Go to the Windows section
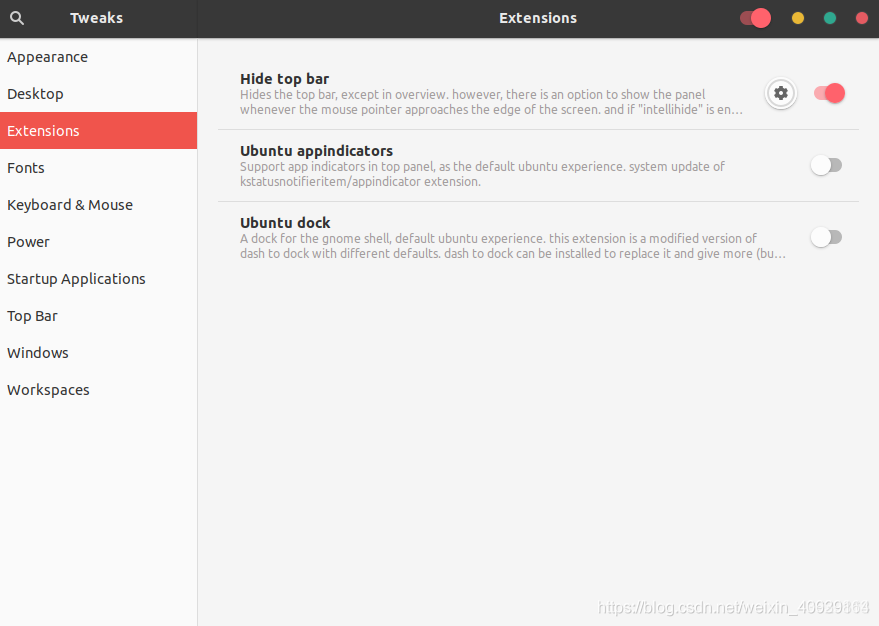Image resolution: width=879 pixels, height=626 pixels. pos(99,353)
